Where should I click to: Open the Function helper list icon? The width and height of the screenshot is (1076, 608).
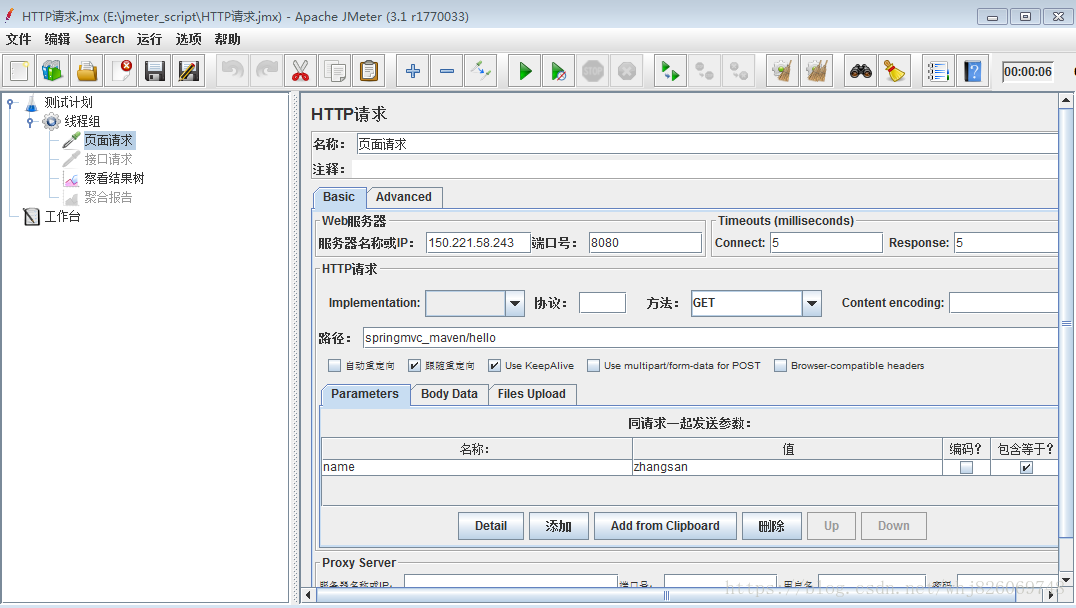pos(938,71)
